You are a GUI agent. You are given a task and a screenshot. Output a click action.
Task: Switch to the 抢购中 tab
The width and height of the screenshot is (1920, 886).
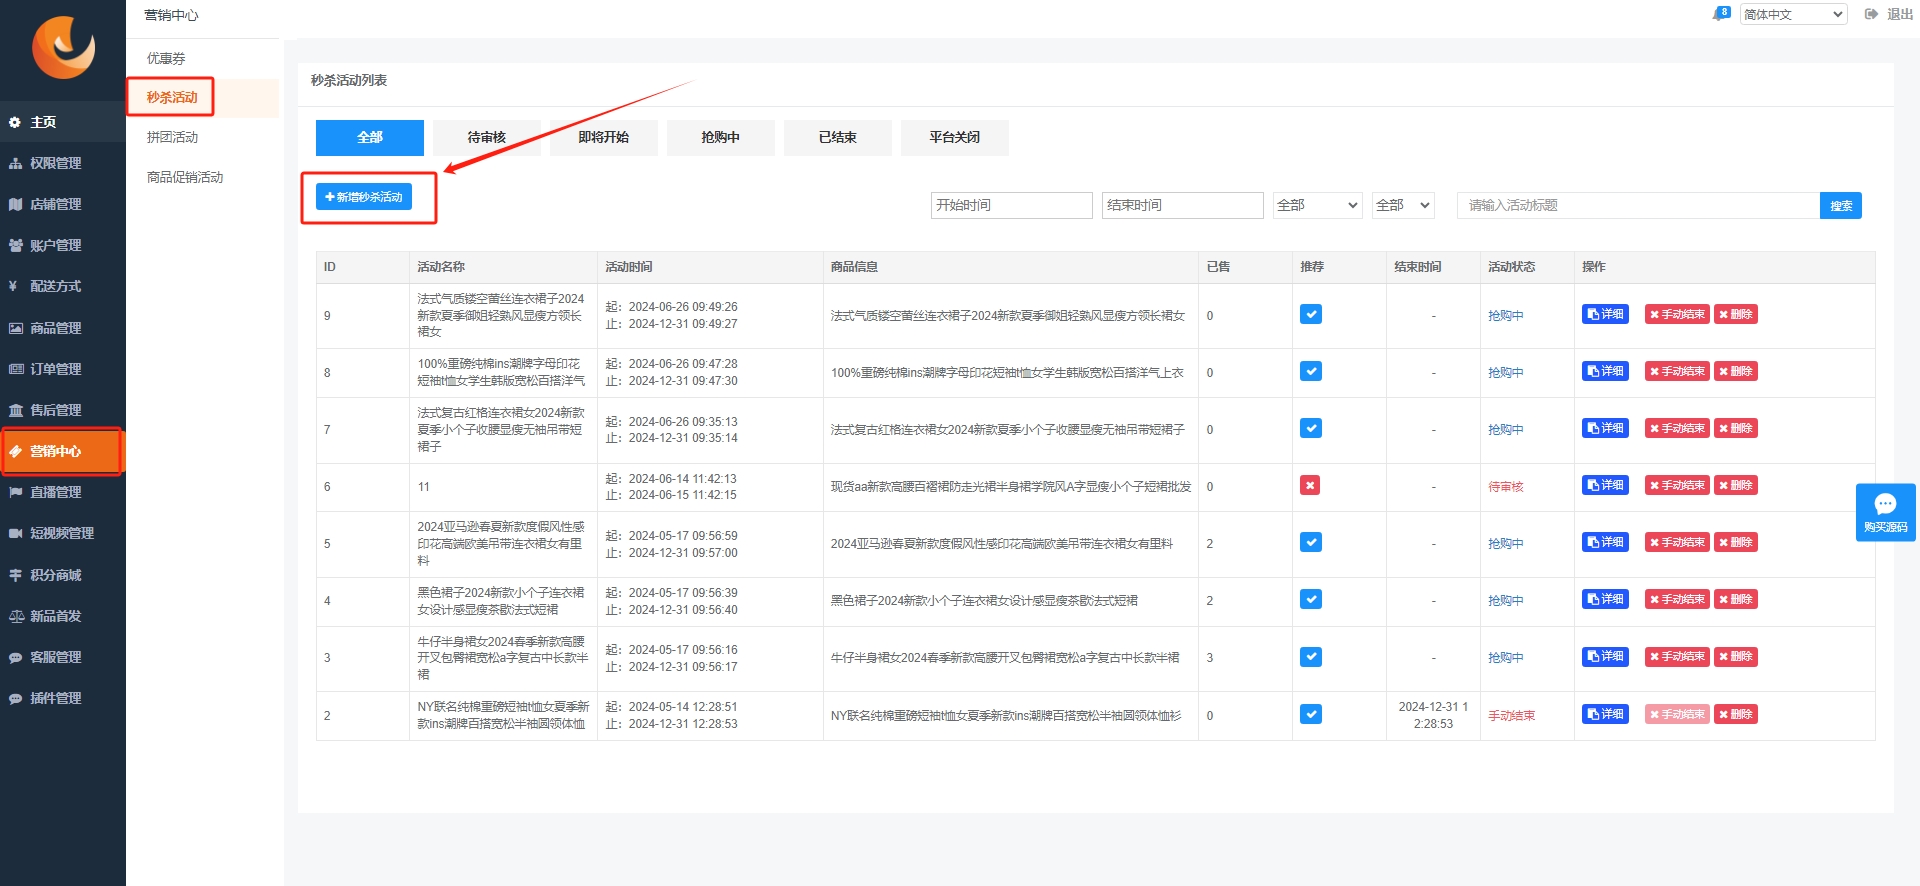pyautogui.click(x=721, y=138)
